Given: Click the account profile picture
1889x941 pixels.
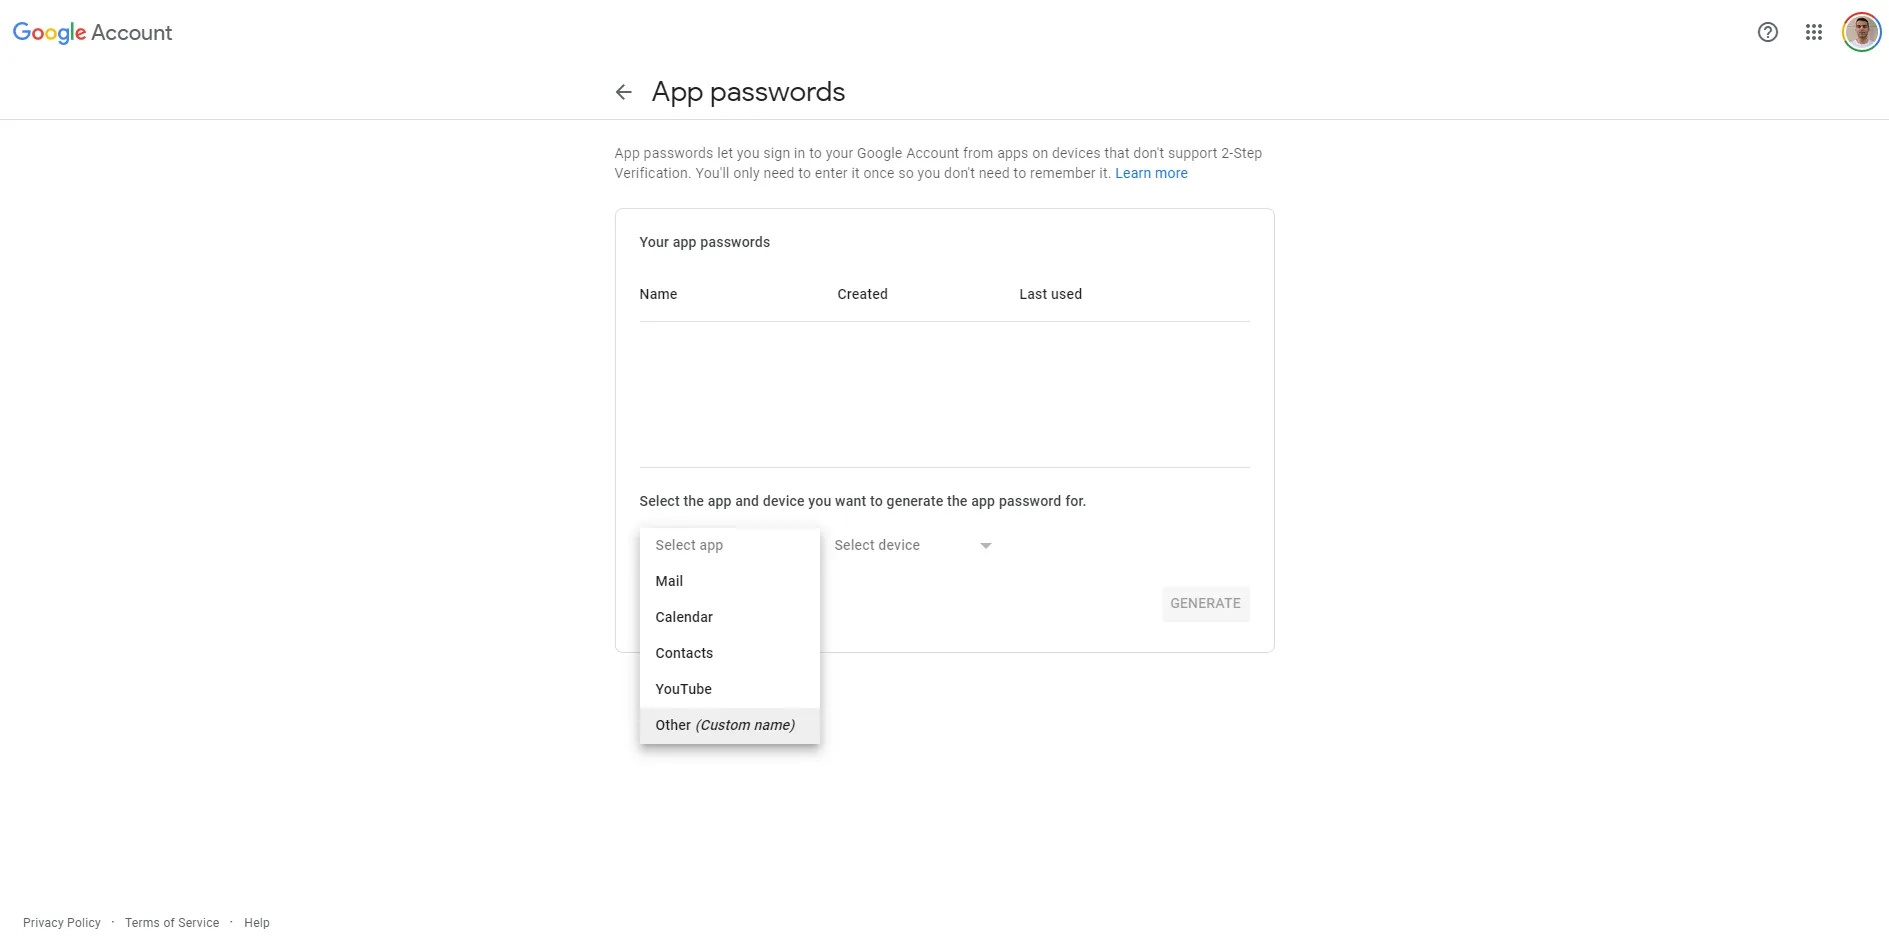Looking at the screenshot, I should click(x=1860, y=32).
